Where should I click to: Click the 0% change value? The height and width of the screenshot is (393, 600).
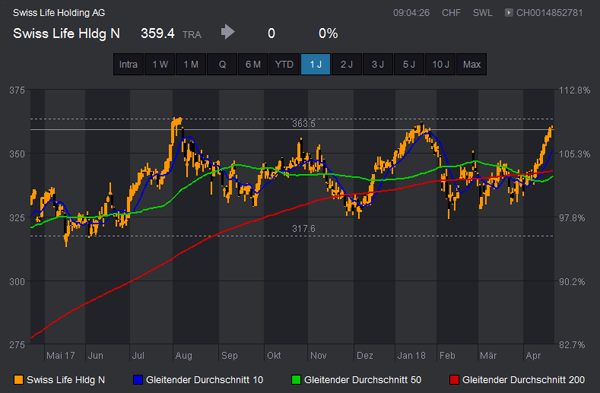(x=328, y=33)
